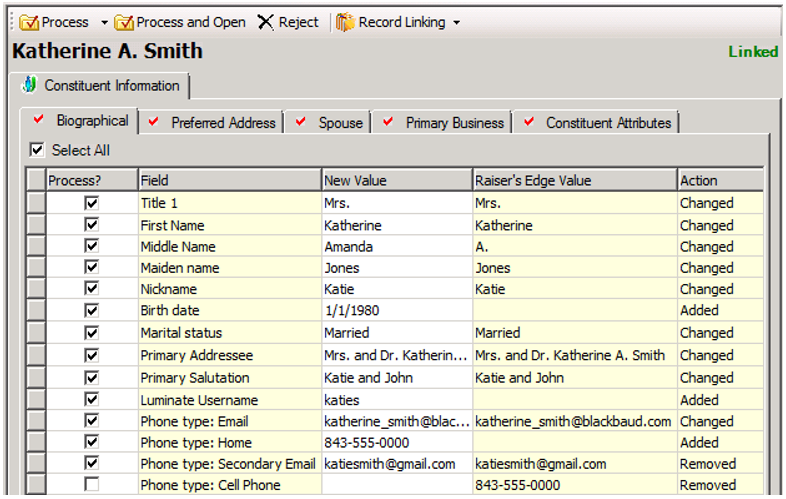Click the Process toolbar icon
This screenshot has width=786, height=499.
tap(29, 22)
